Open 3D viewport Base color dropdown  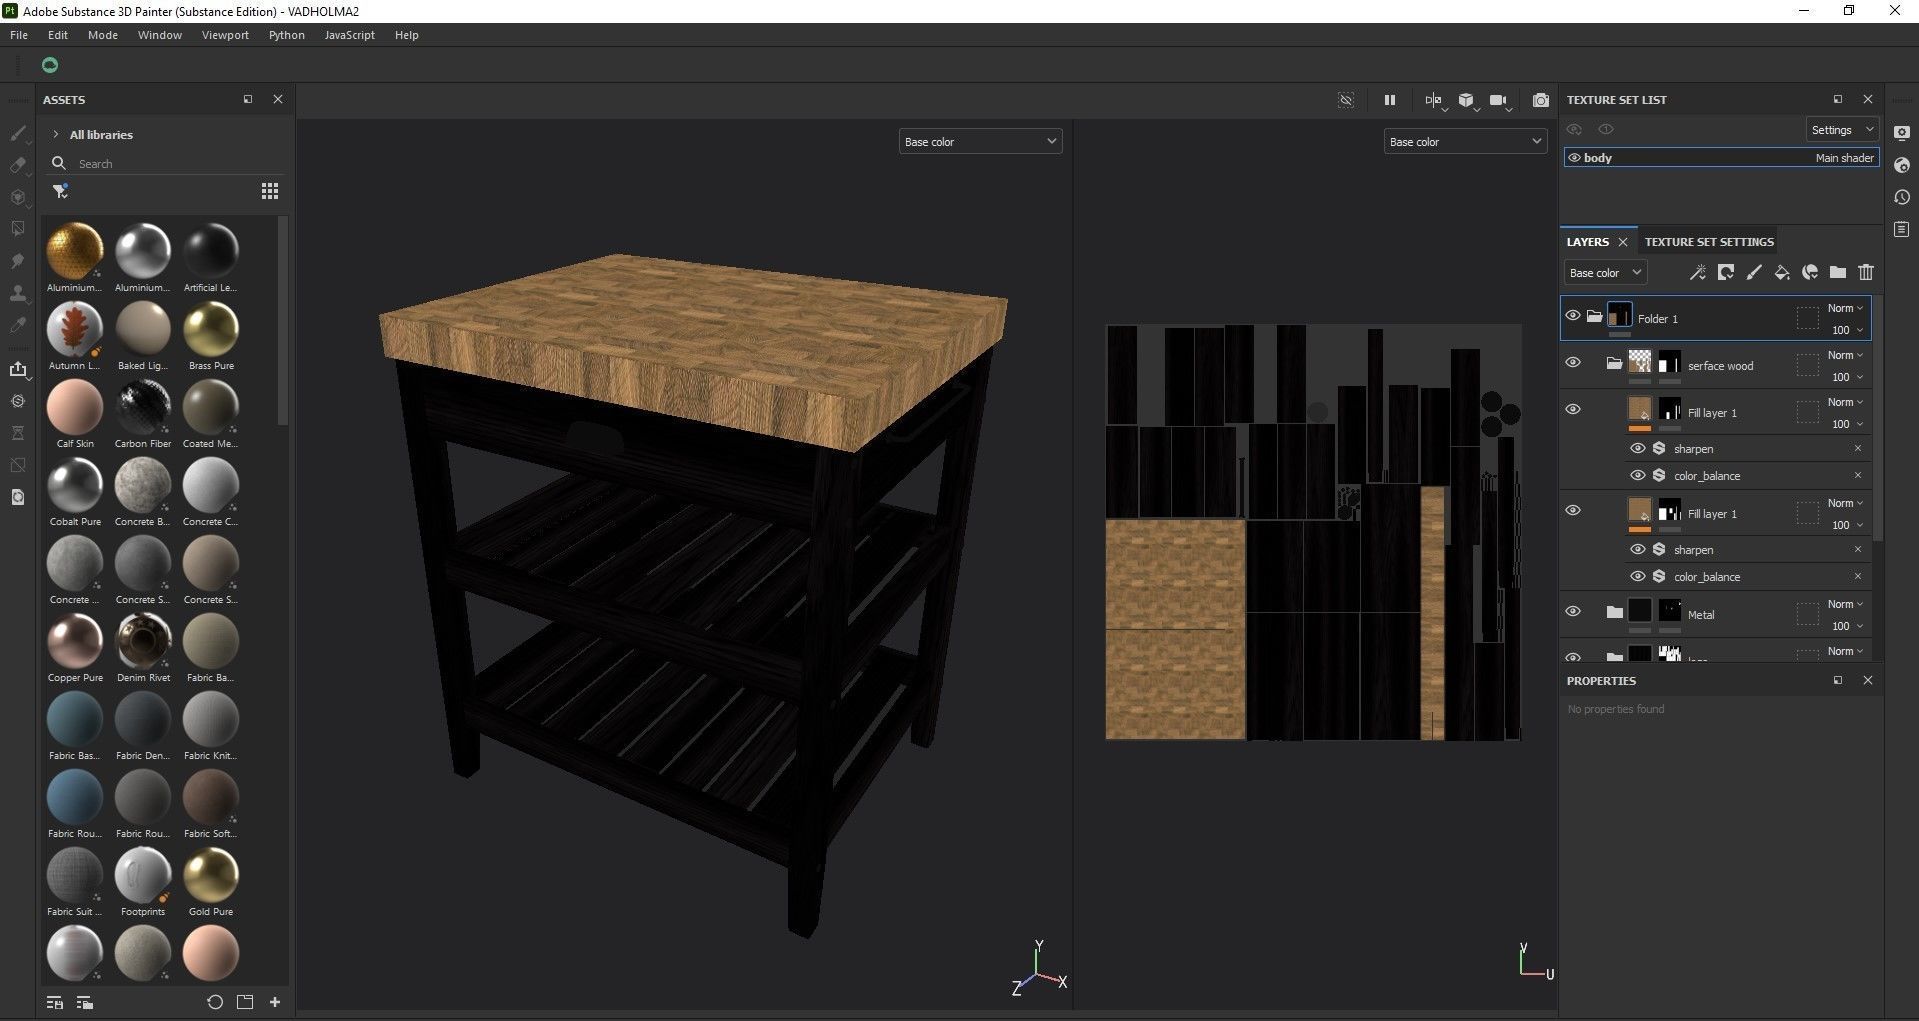[x=980, y=142]
